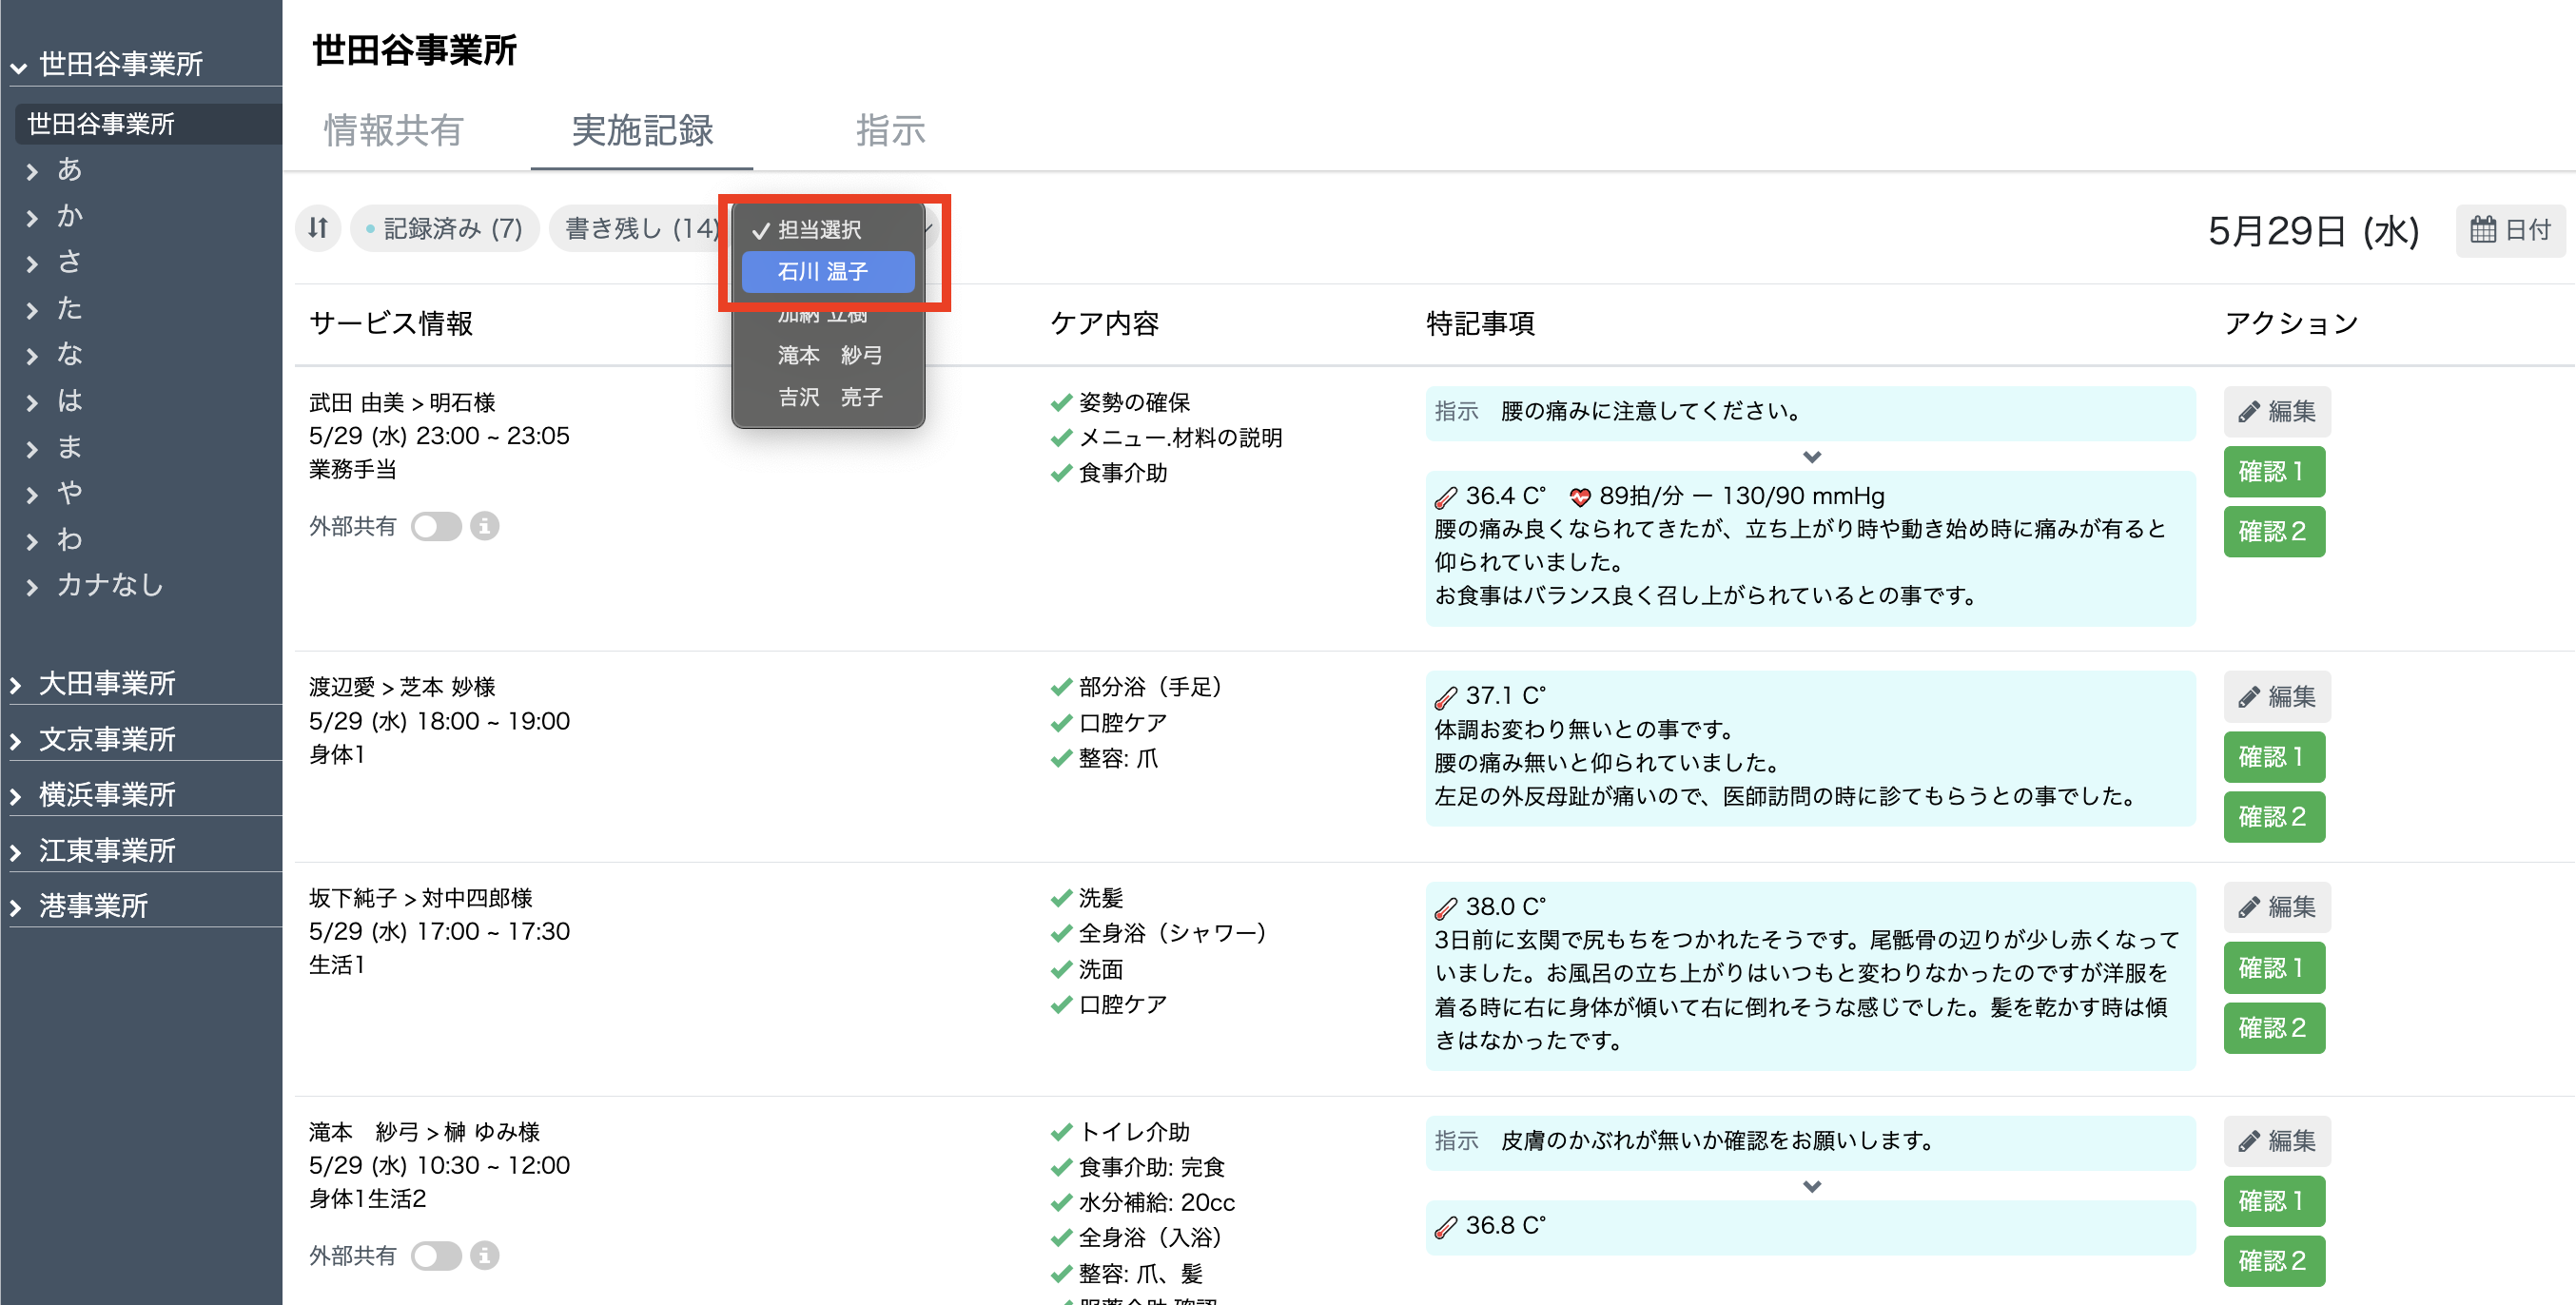
Task: Expand chevron under 腰の痛み instruction
Action: (1811, 457)
